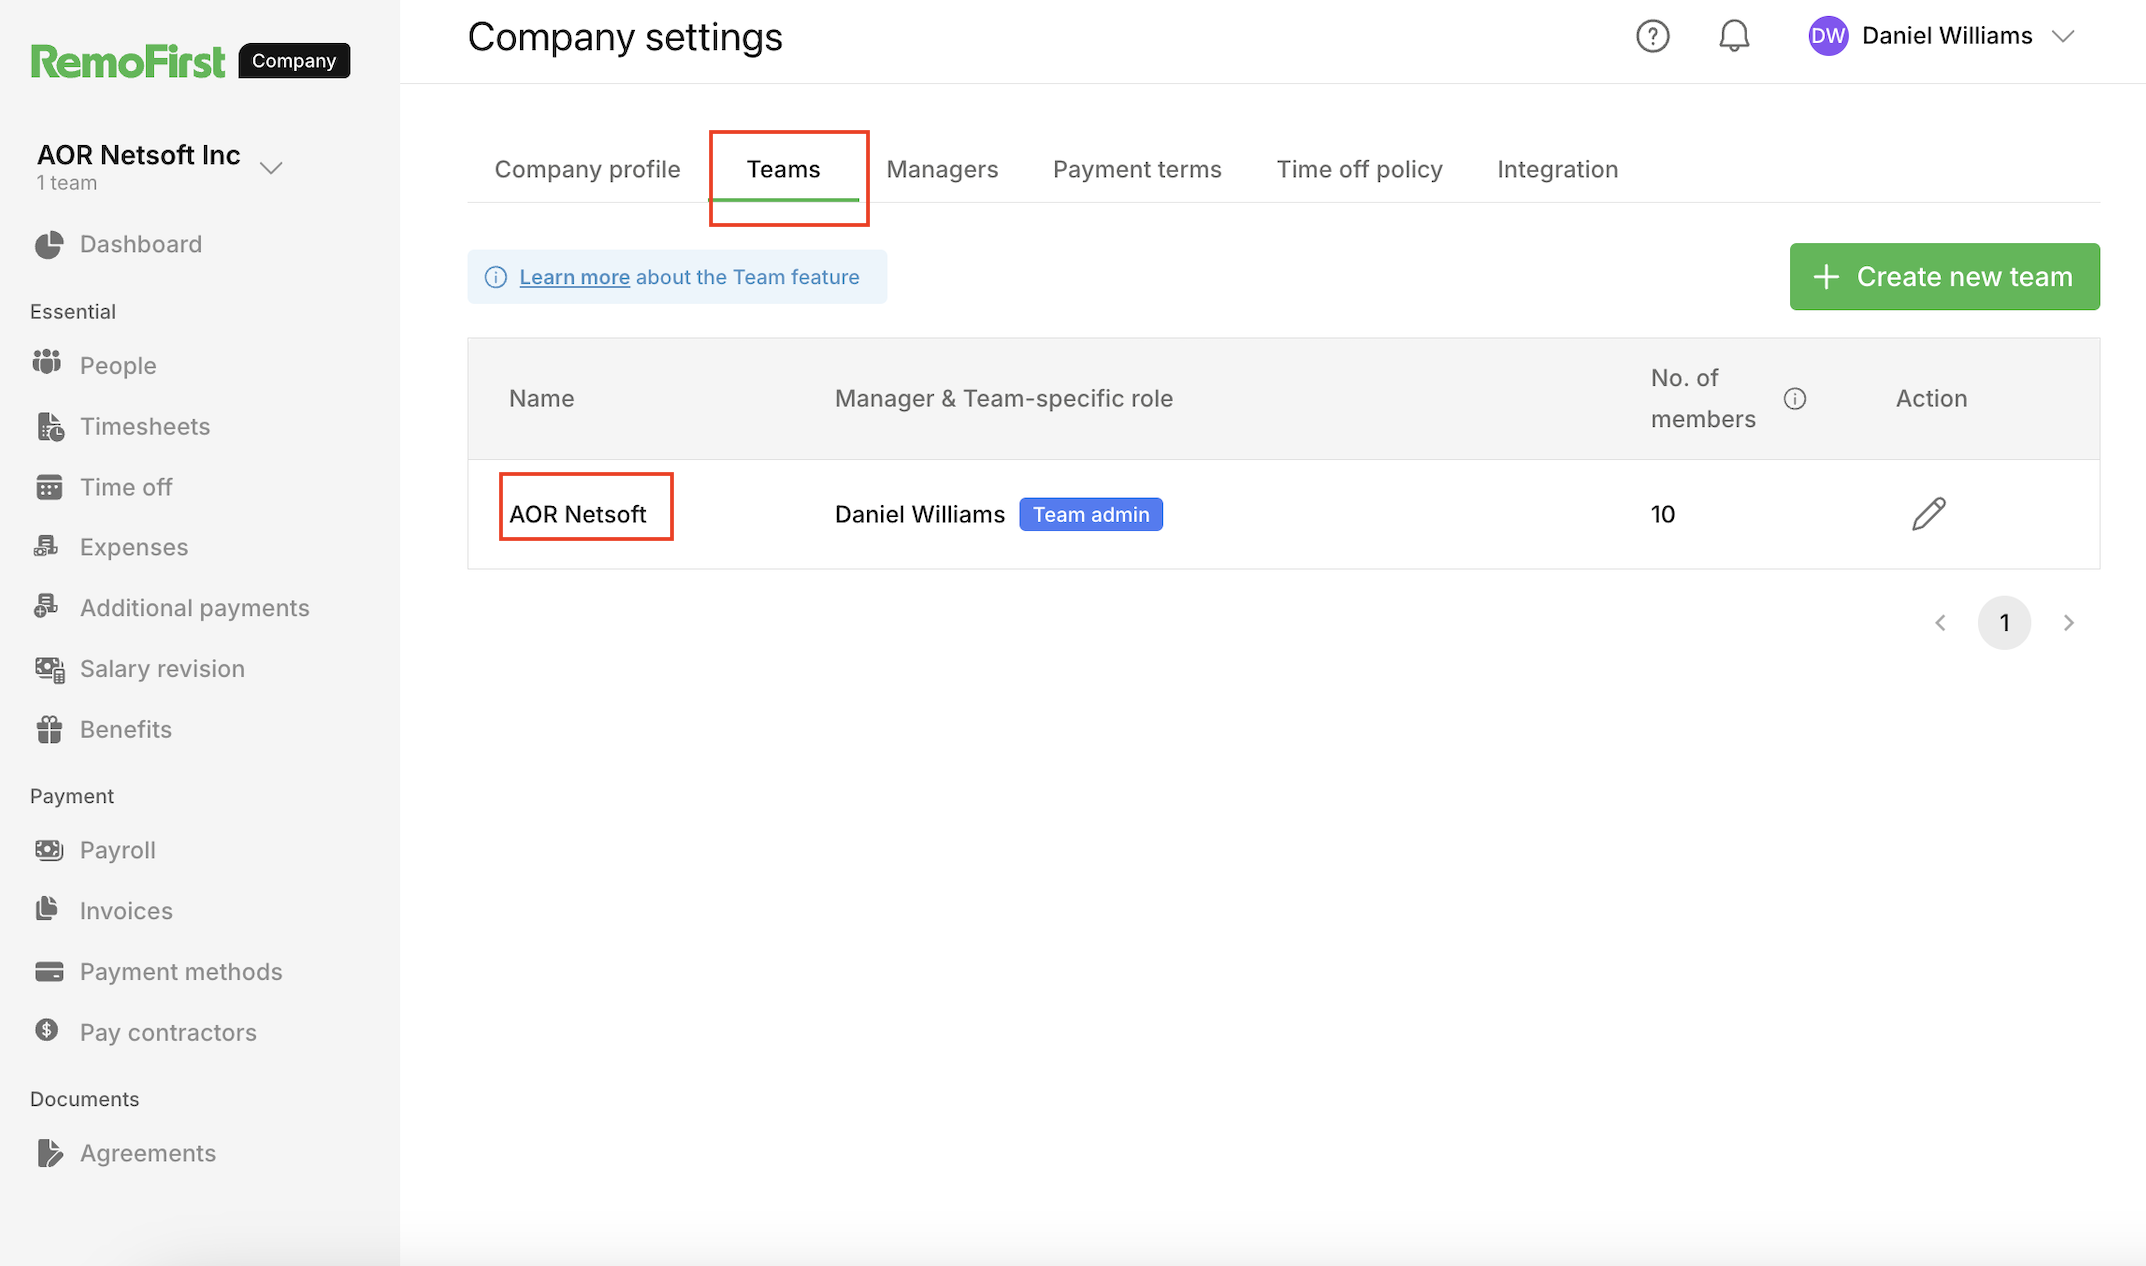2146x1266 pixels.
Task: Click Daniel Williams in manager column
Action: coord(919,514)
